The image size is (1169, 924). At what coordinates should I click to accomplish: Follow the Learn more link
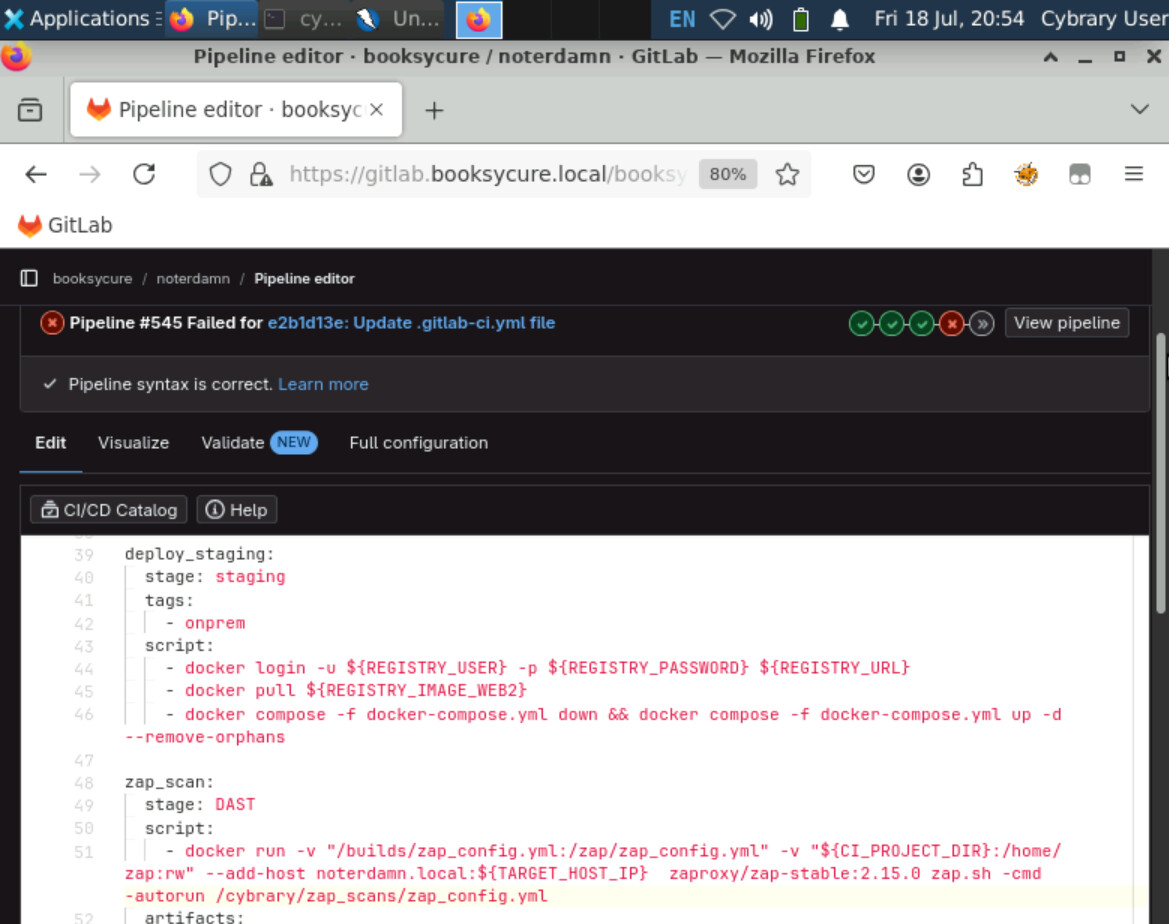point(323,384)
